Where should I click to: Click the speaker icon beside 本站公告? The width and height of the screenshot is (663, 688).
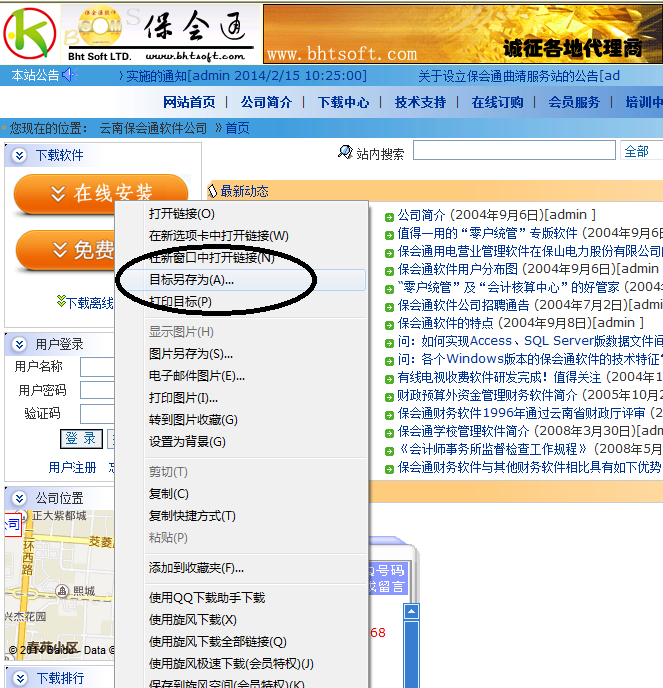(69, 76)
